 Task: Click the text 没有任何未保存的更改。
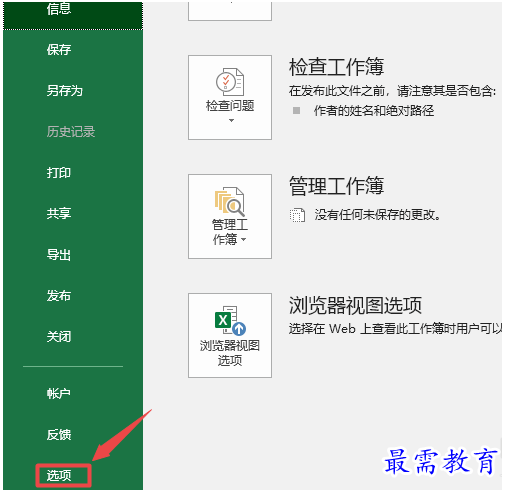pos(377,215)
